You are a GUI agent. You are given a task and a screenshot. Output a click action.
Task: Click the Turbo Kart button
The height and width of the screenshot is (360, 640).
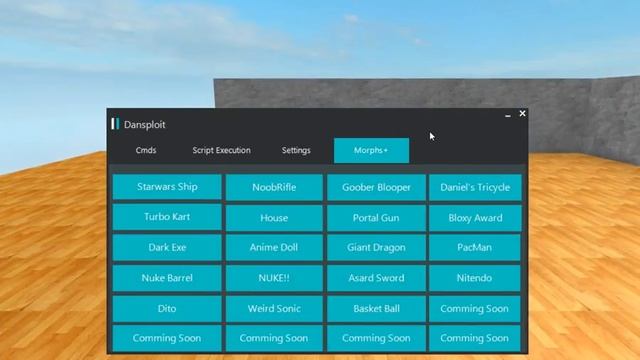[x=167, y=217]
